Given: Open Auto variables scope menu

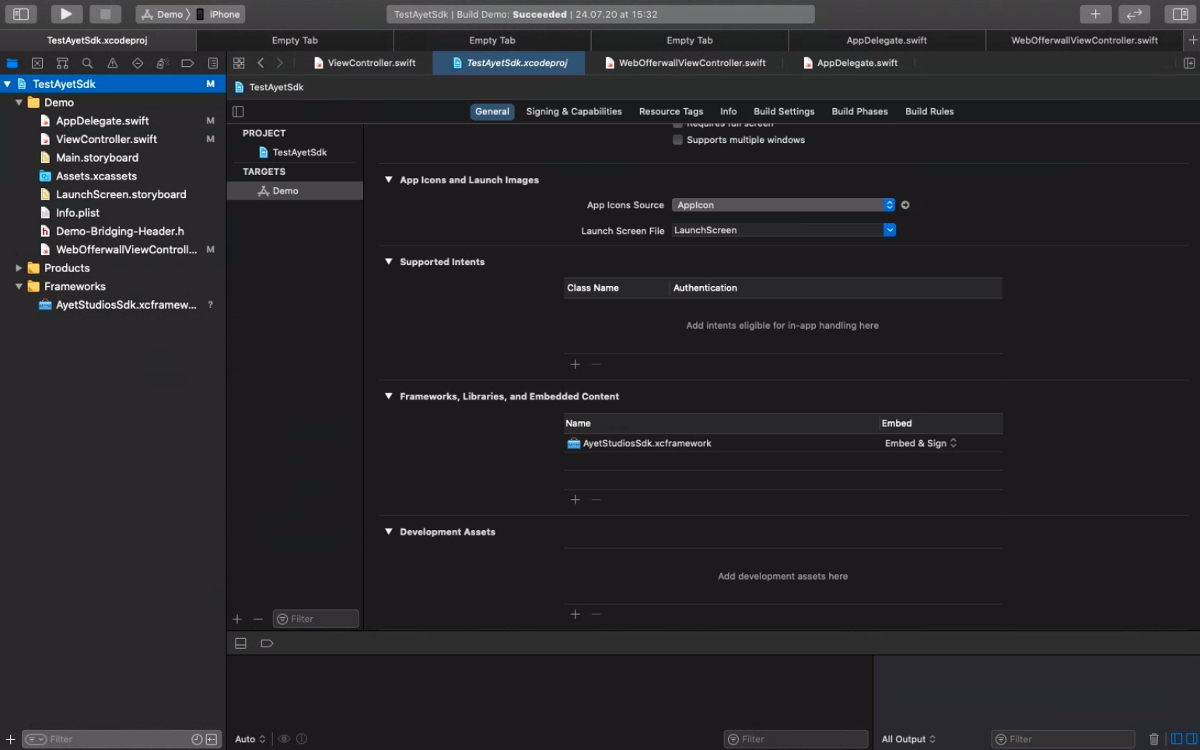Looking at the screenshot, I should (250, 739).
